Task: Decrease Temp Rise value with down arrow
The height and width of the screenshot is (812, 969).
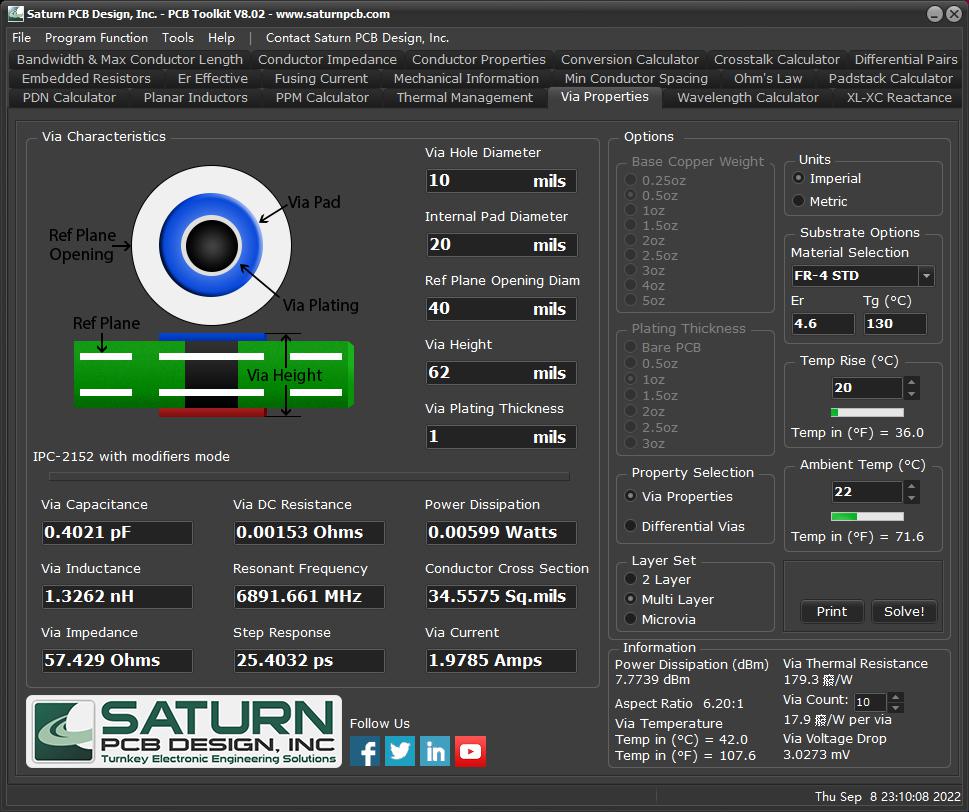Action: click(911, 394)
